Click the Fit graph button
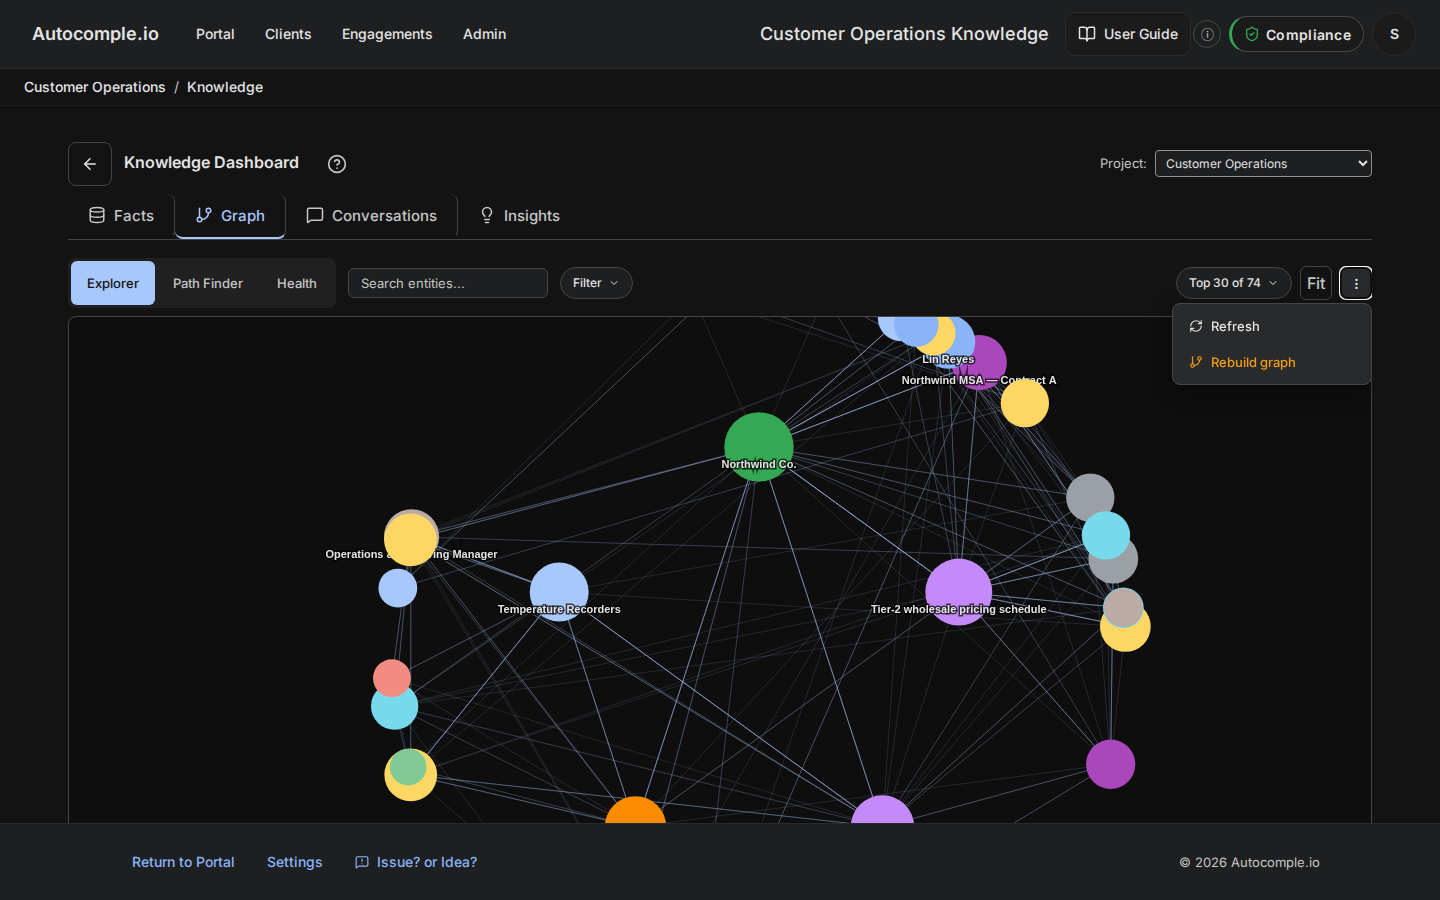Viewport: 1440px width, 900px height. (1316, 283)
